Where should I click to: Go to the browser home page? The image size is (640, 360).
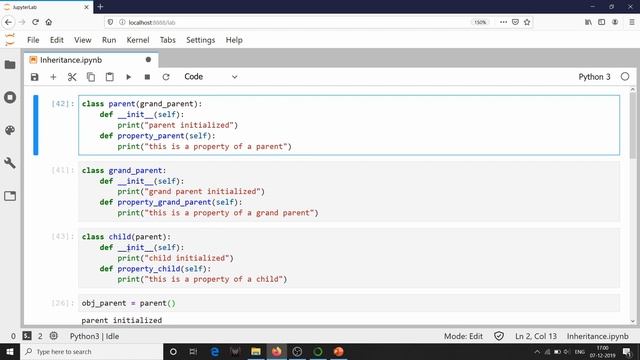[x=49, y=22]
